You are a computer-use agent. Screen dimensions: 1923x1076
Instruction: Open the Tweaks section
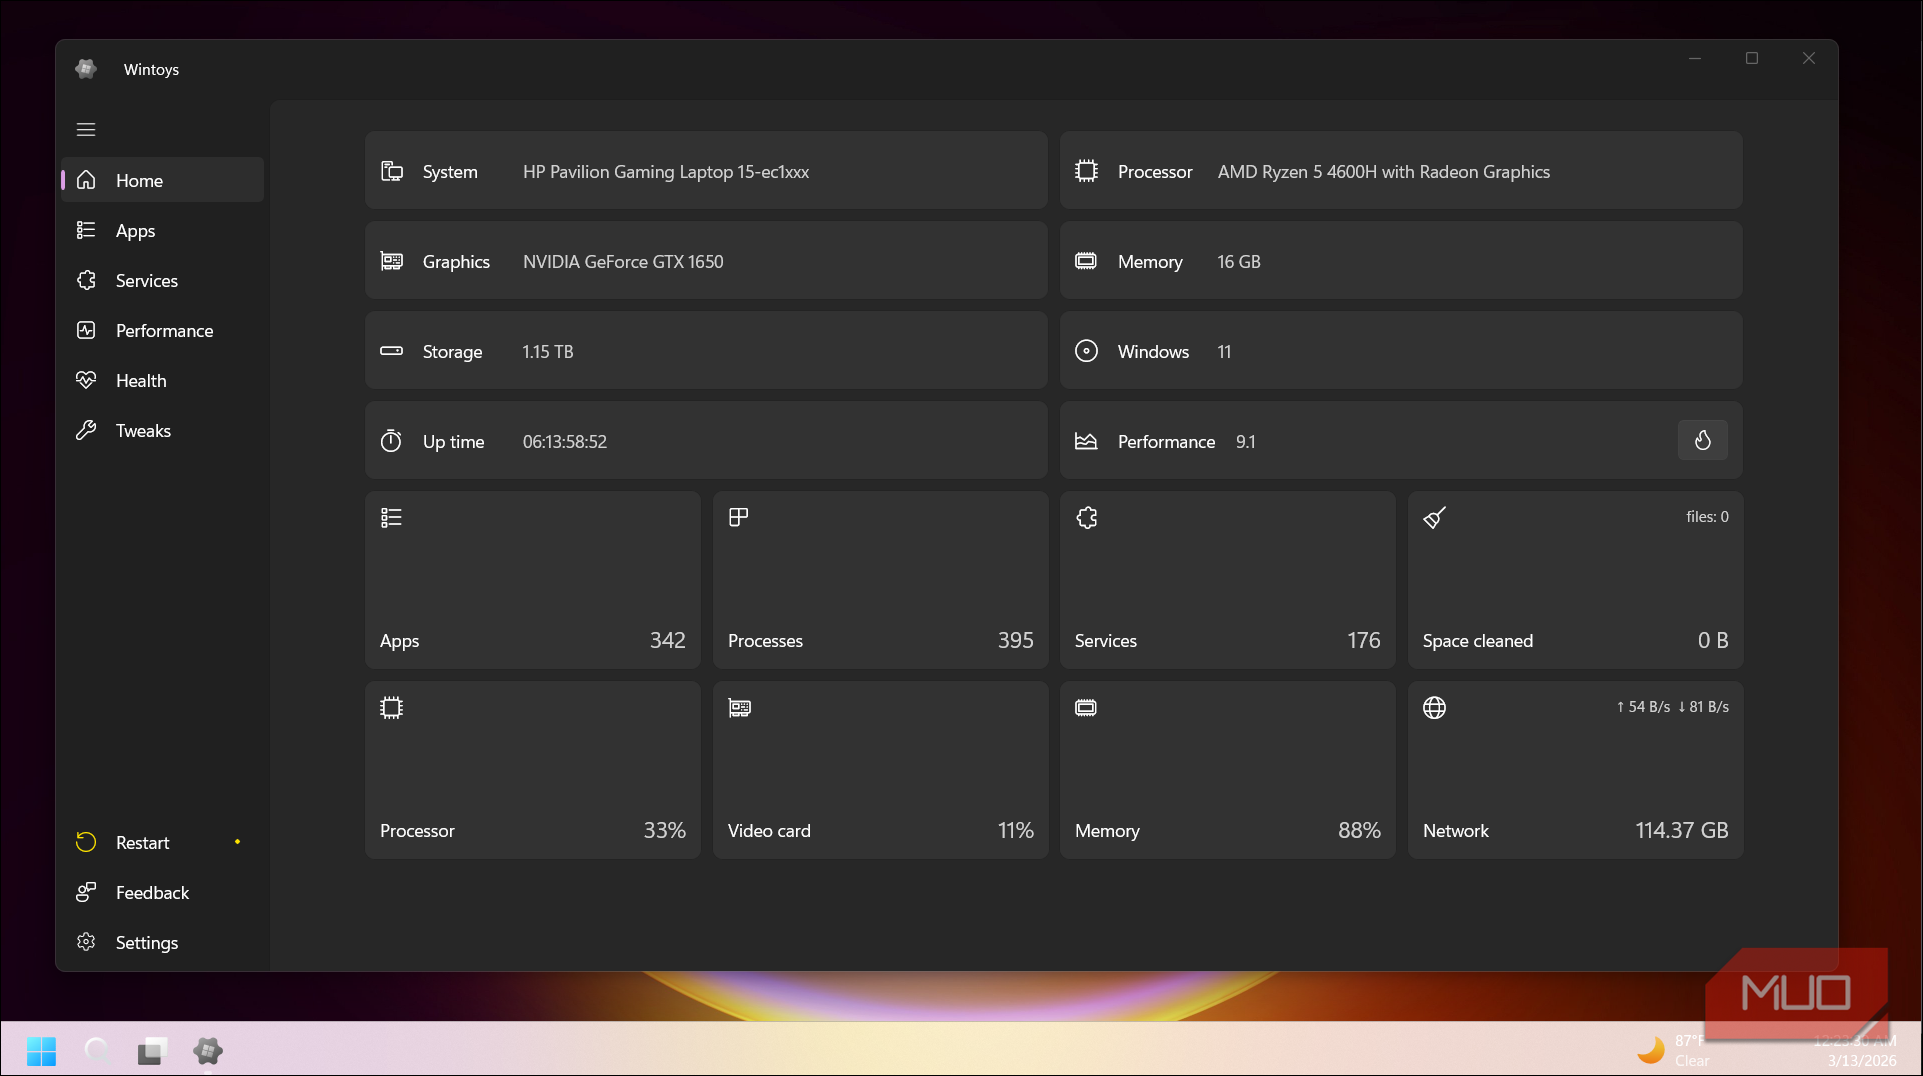(x=162, y=430)
